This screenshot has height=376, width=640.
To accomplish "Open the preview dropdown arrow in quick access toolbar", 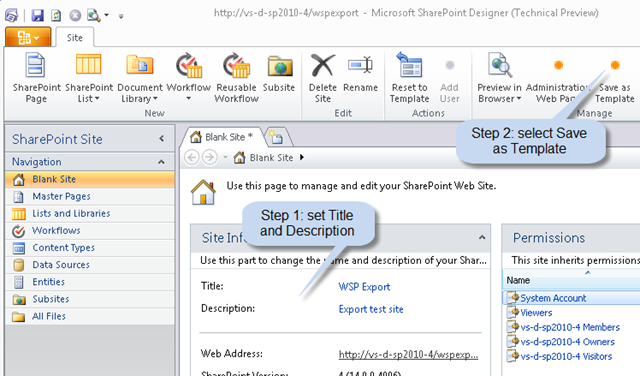I will click(107, 16).
